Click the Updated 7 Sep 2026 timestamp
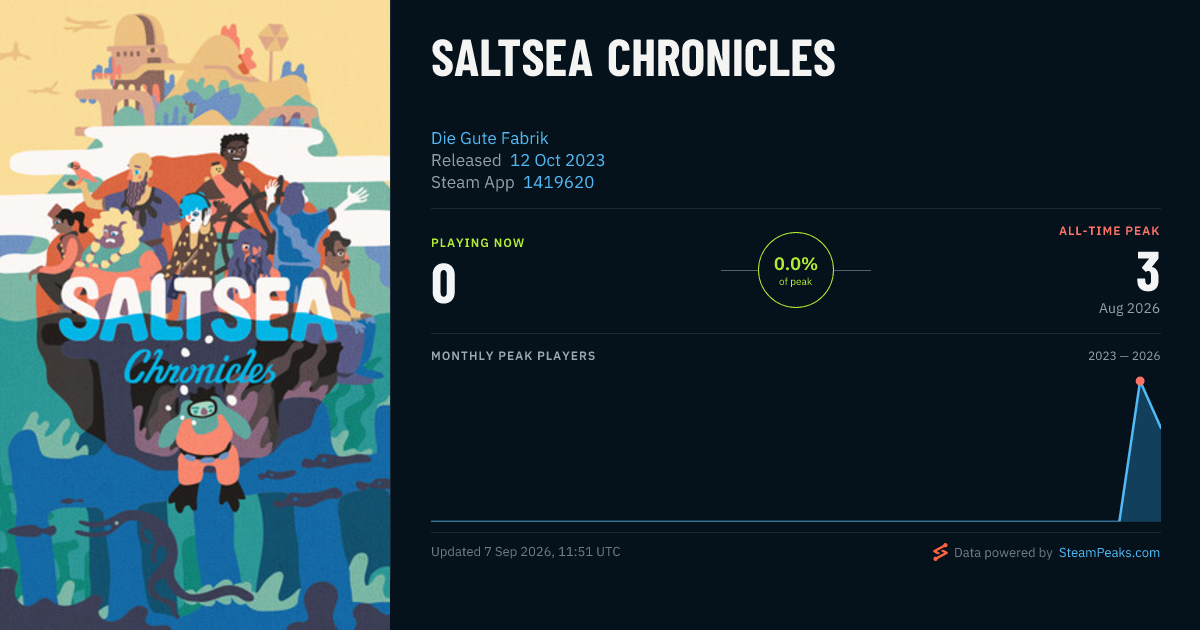This screenshot has width=1200, height=630. (x=525, y=552)
